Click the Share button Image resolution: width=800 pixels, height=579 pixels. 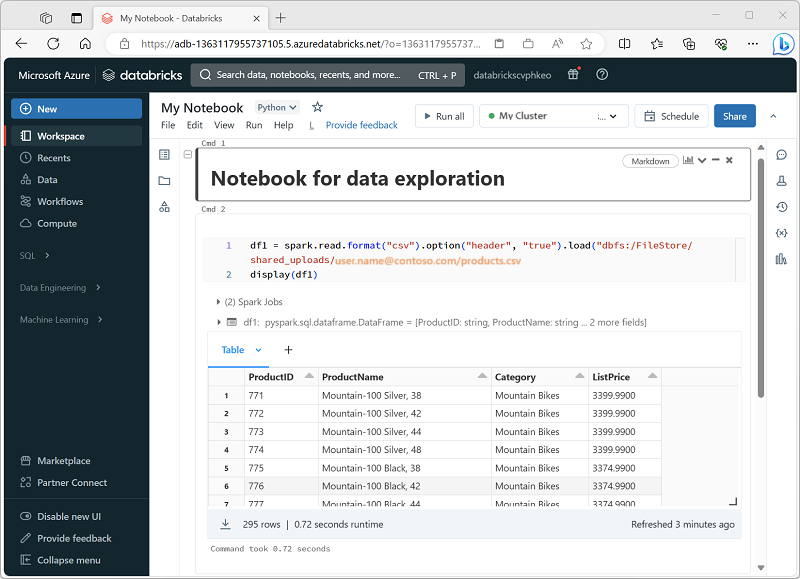click(734, 115)
